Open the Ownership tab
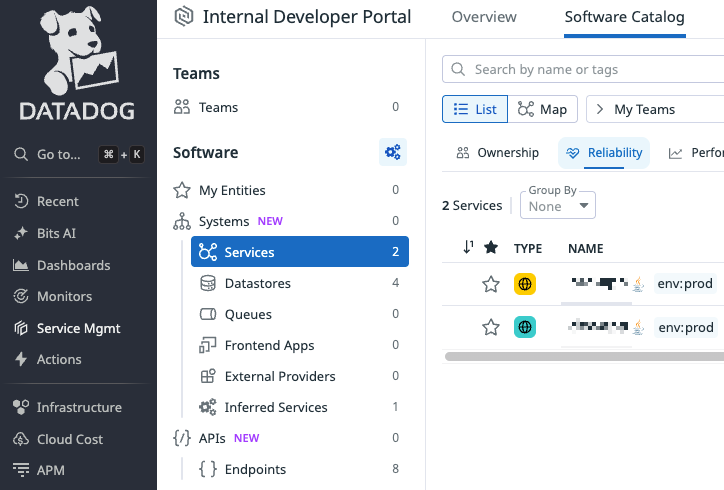The image size is (724, 490). click(x=498, y=153)
